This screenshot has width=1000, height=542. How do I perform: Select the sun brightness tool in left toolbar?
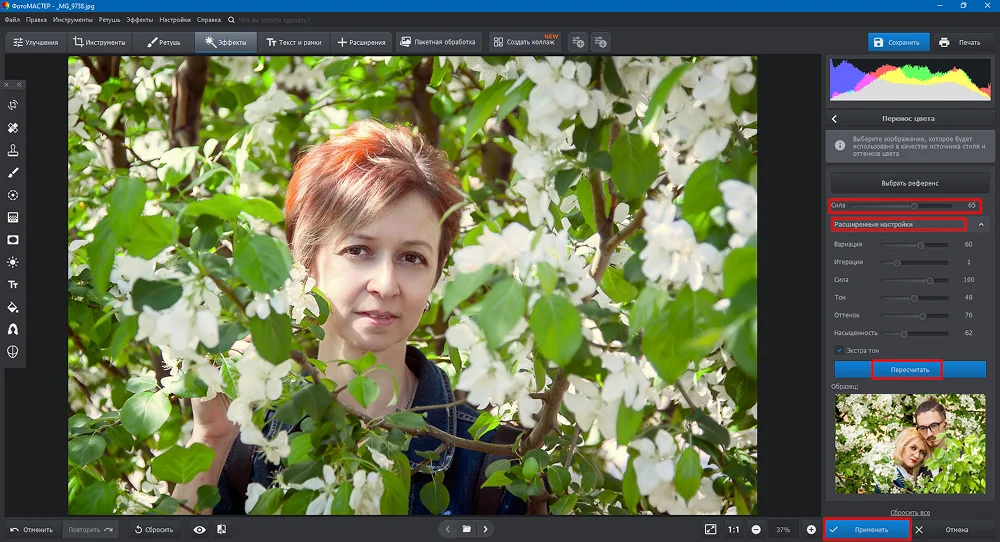click(x=13, y=262)
